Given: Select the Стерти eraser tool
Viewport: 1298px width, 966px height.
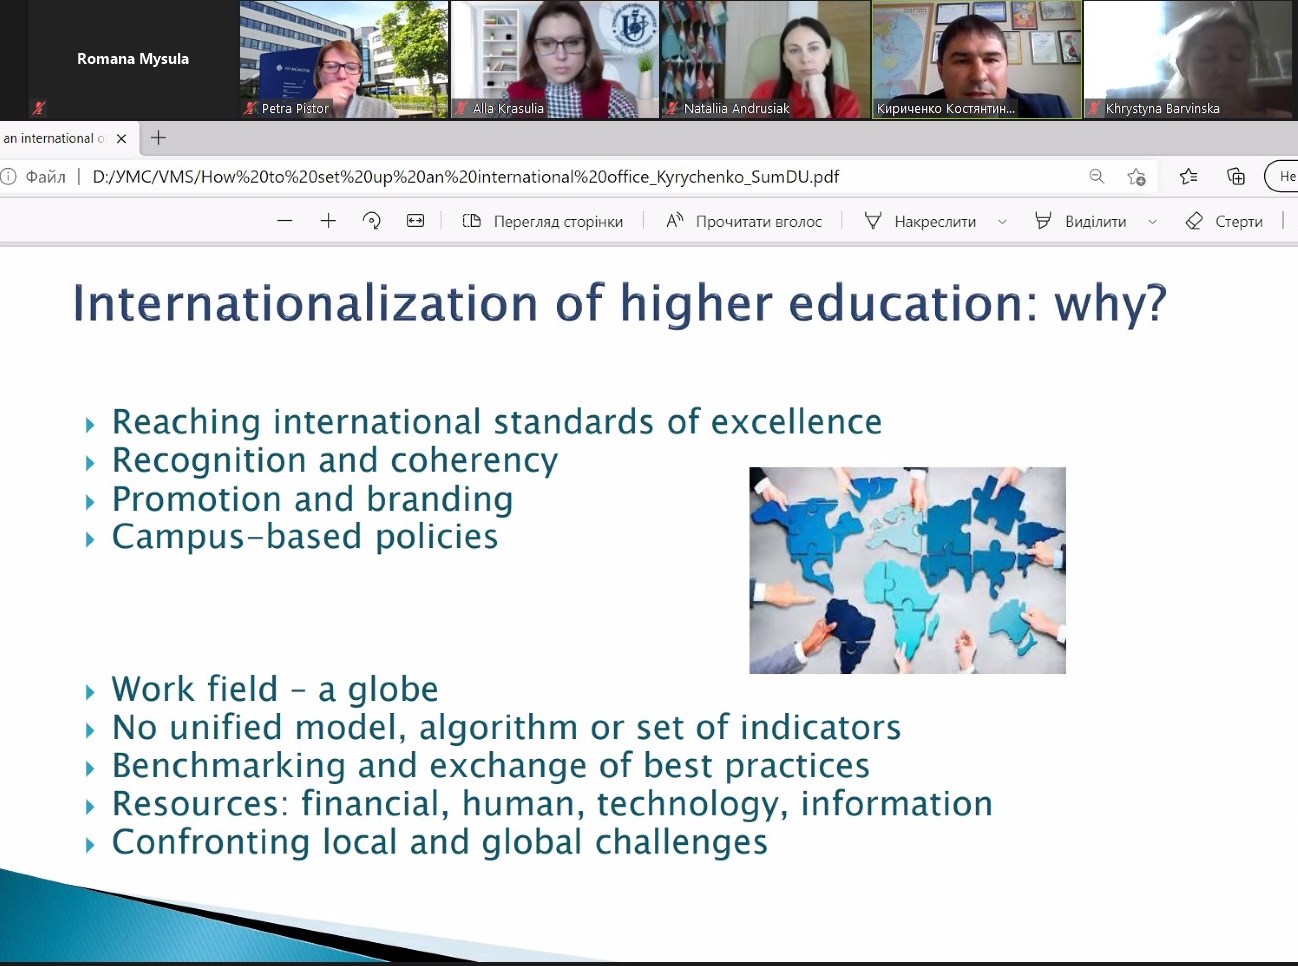Looking at the screenshot, I should [1224, 221].
